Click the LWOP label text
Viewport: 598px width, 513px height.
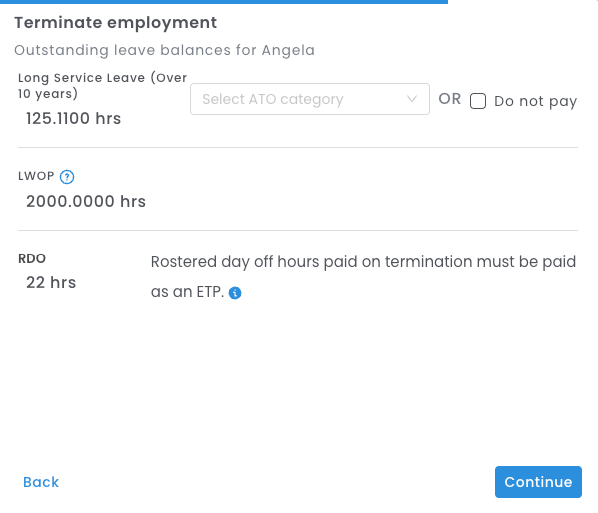36,176
